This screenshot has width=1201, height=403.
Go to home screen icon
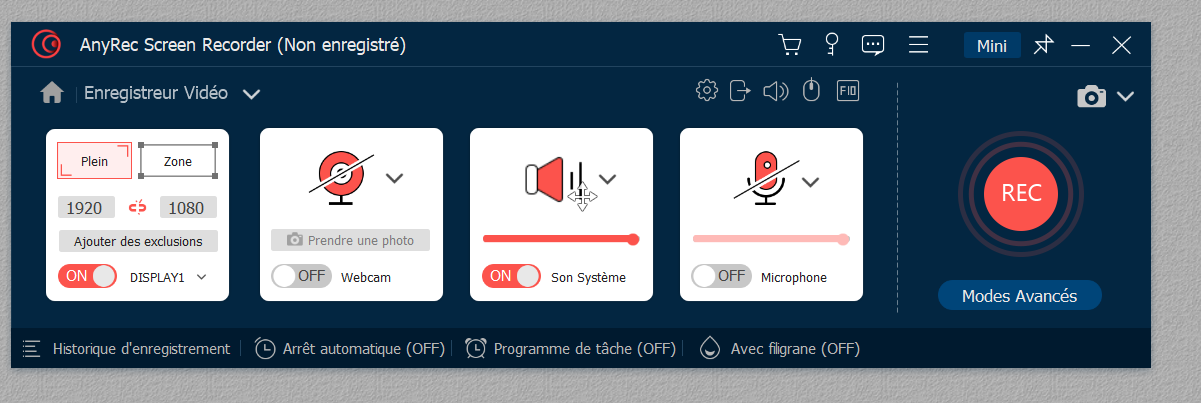coord(52,93)
